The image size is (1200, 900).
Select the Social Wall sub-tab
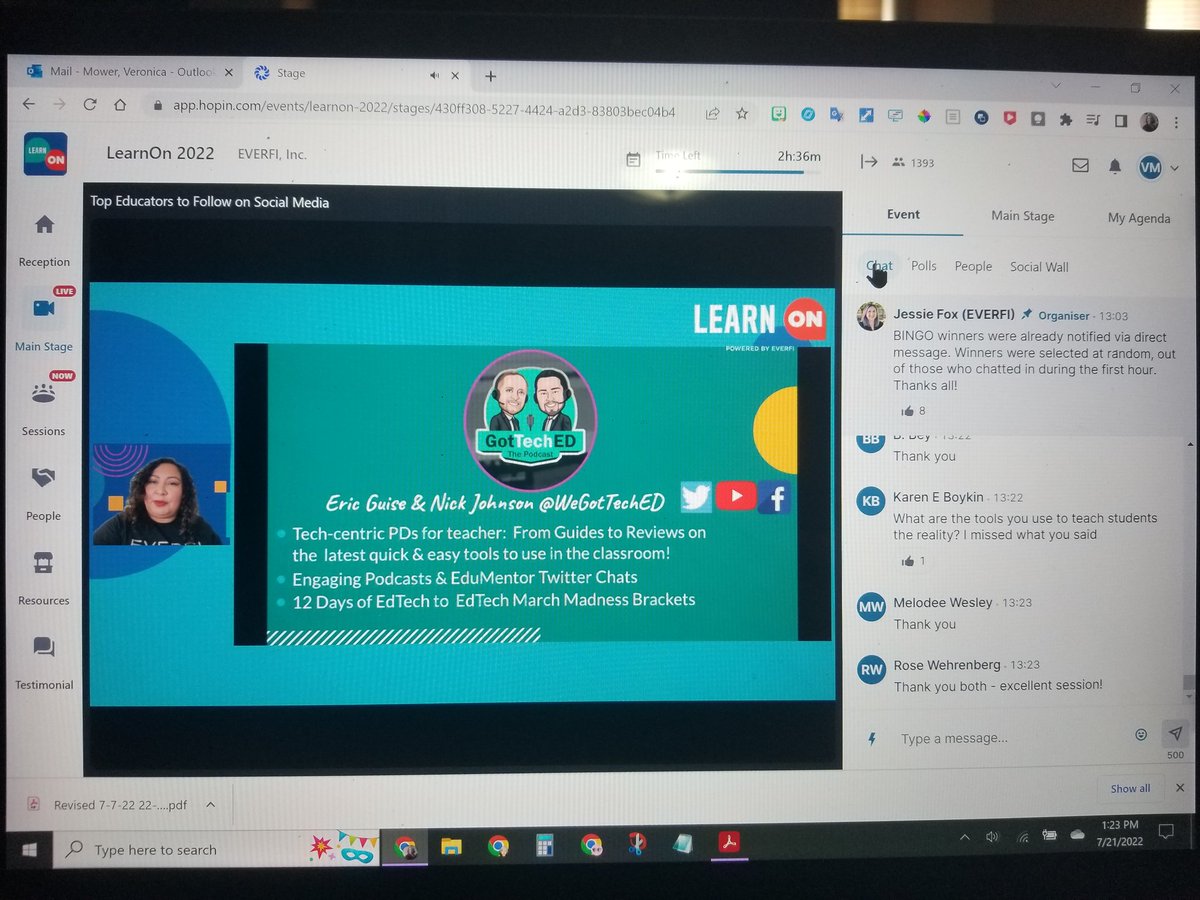point(1039,267)
